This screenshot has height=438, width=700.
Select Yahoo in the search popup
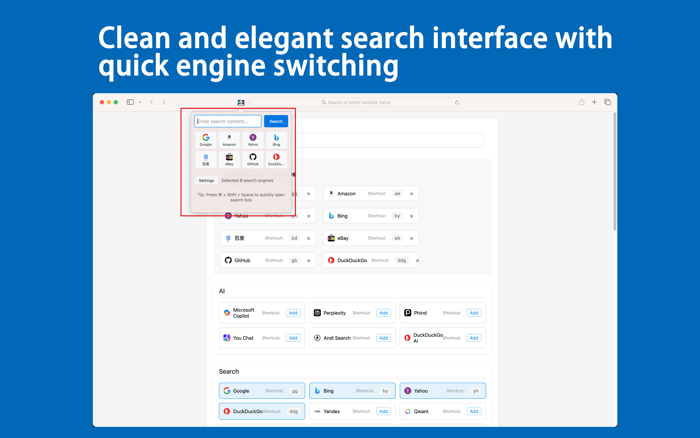coord(253,140)
